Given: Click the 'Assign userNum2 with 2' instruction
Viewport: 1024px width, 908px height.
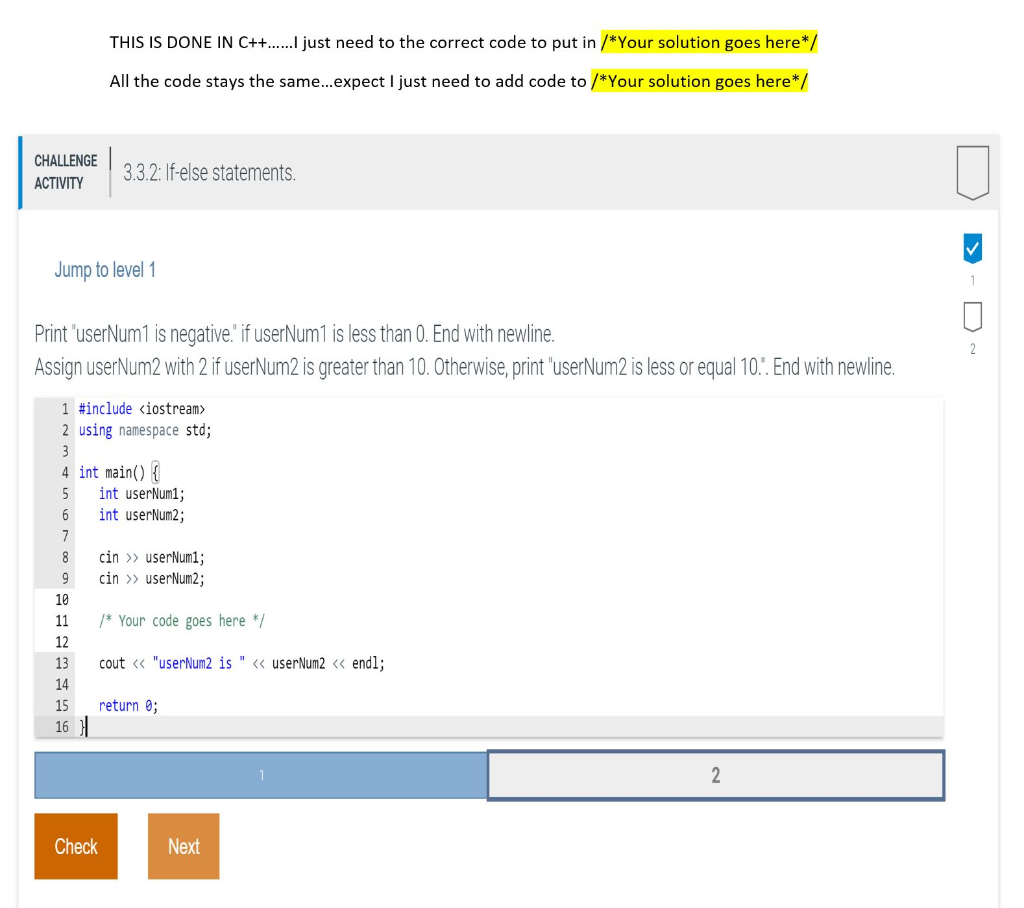Looking at the screenshot, I should [x=464, y=366].
